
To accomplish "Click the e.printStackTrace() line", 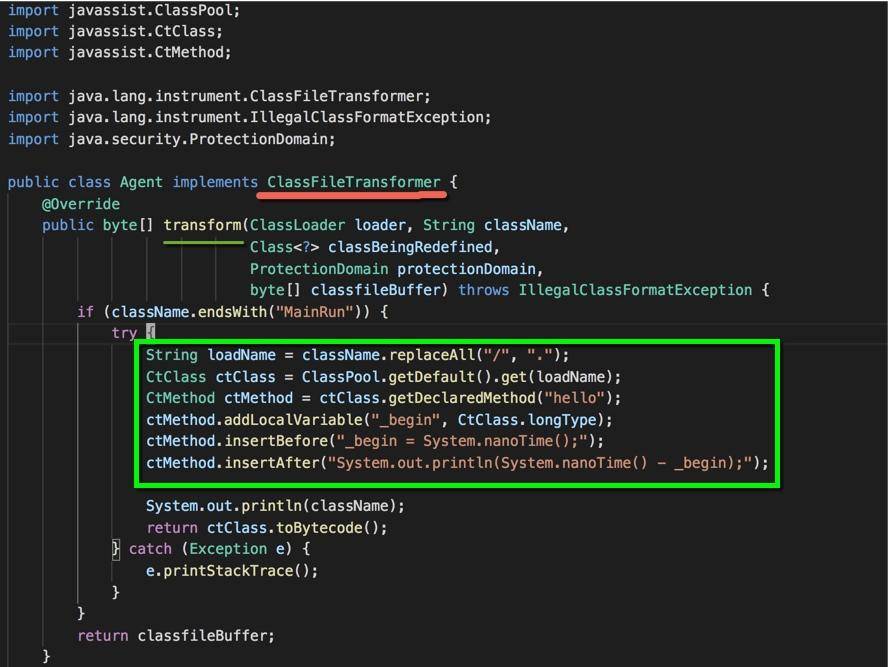I will pos(232,571).
